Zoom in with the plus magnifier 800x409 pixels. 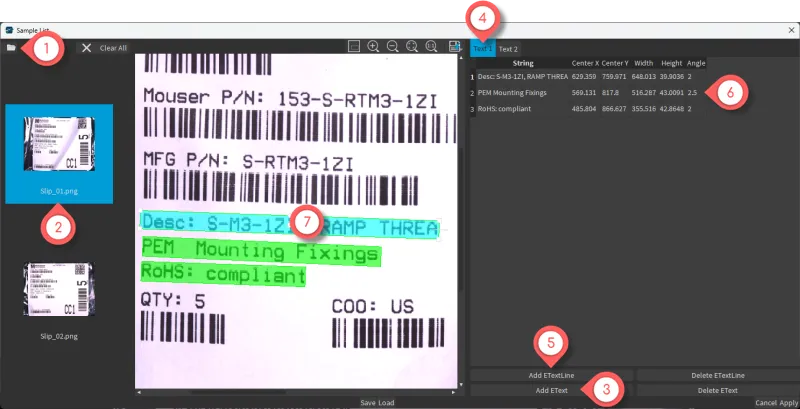[373, 46]
